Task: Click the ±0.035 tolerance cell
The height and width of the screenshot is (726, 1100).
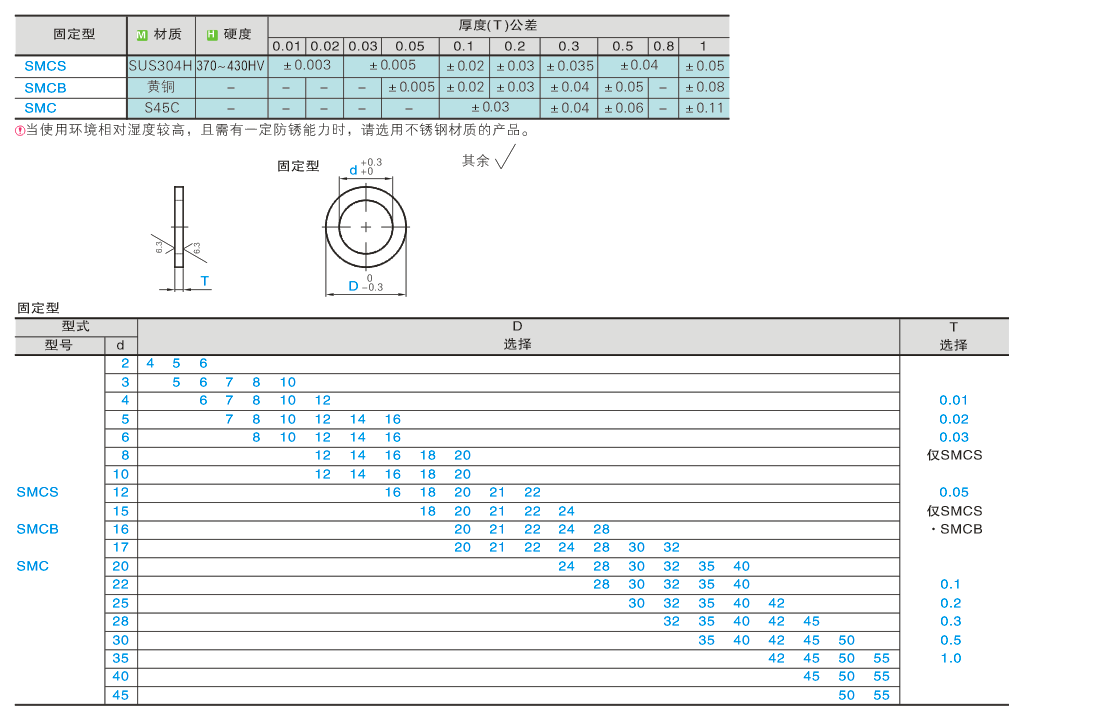Action: click(x=570, y=66)
